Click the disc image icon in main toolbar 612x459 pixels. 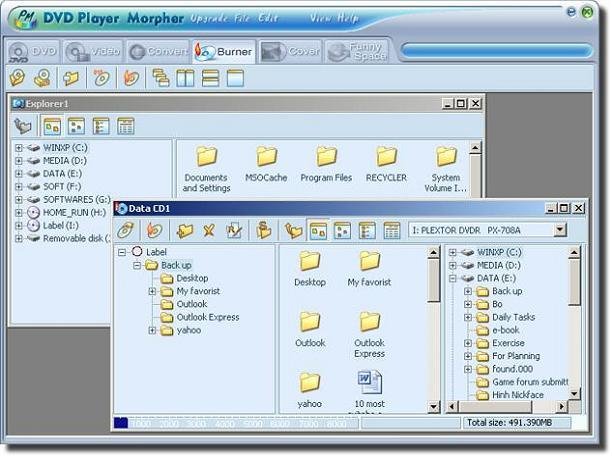(x=101, y=77)
